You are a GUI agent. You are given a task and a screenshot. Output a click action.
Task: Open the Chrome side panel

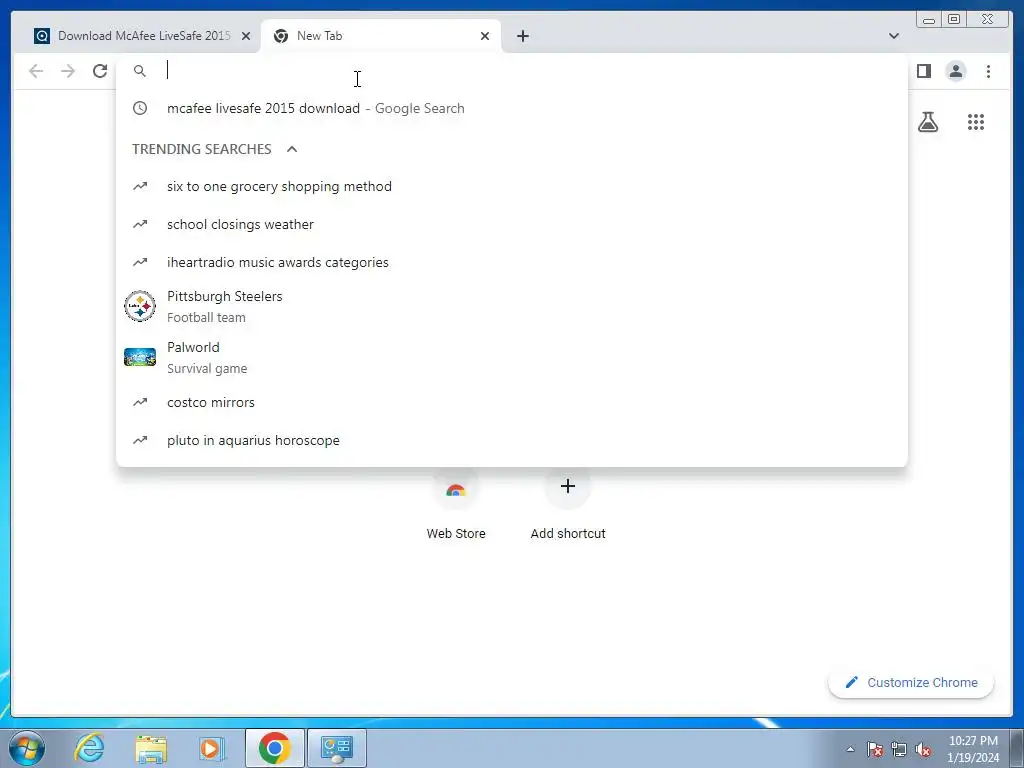pos(923,71)
